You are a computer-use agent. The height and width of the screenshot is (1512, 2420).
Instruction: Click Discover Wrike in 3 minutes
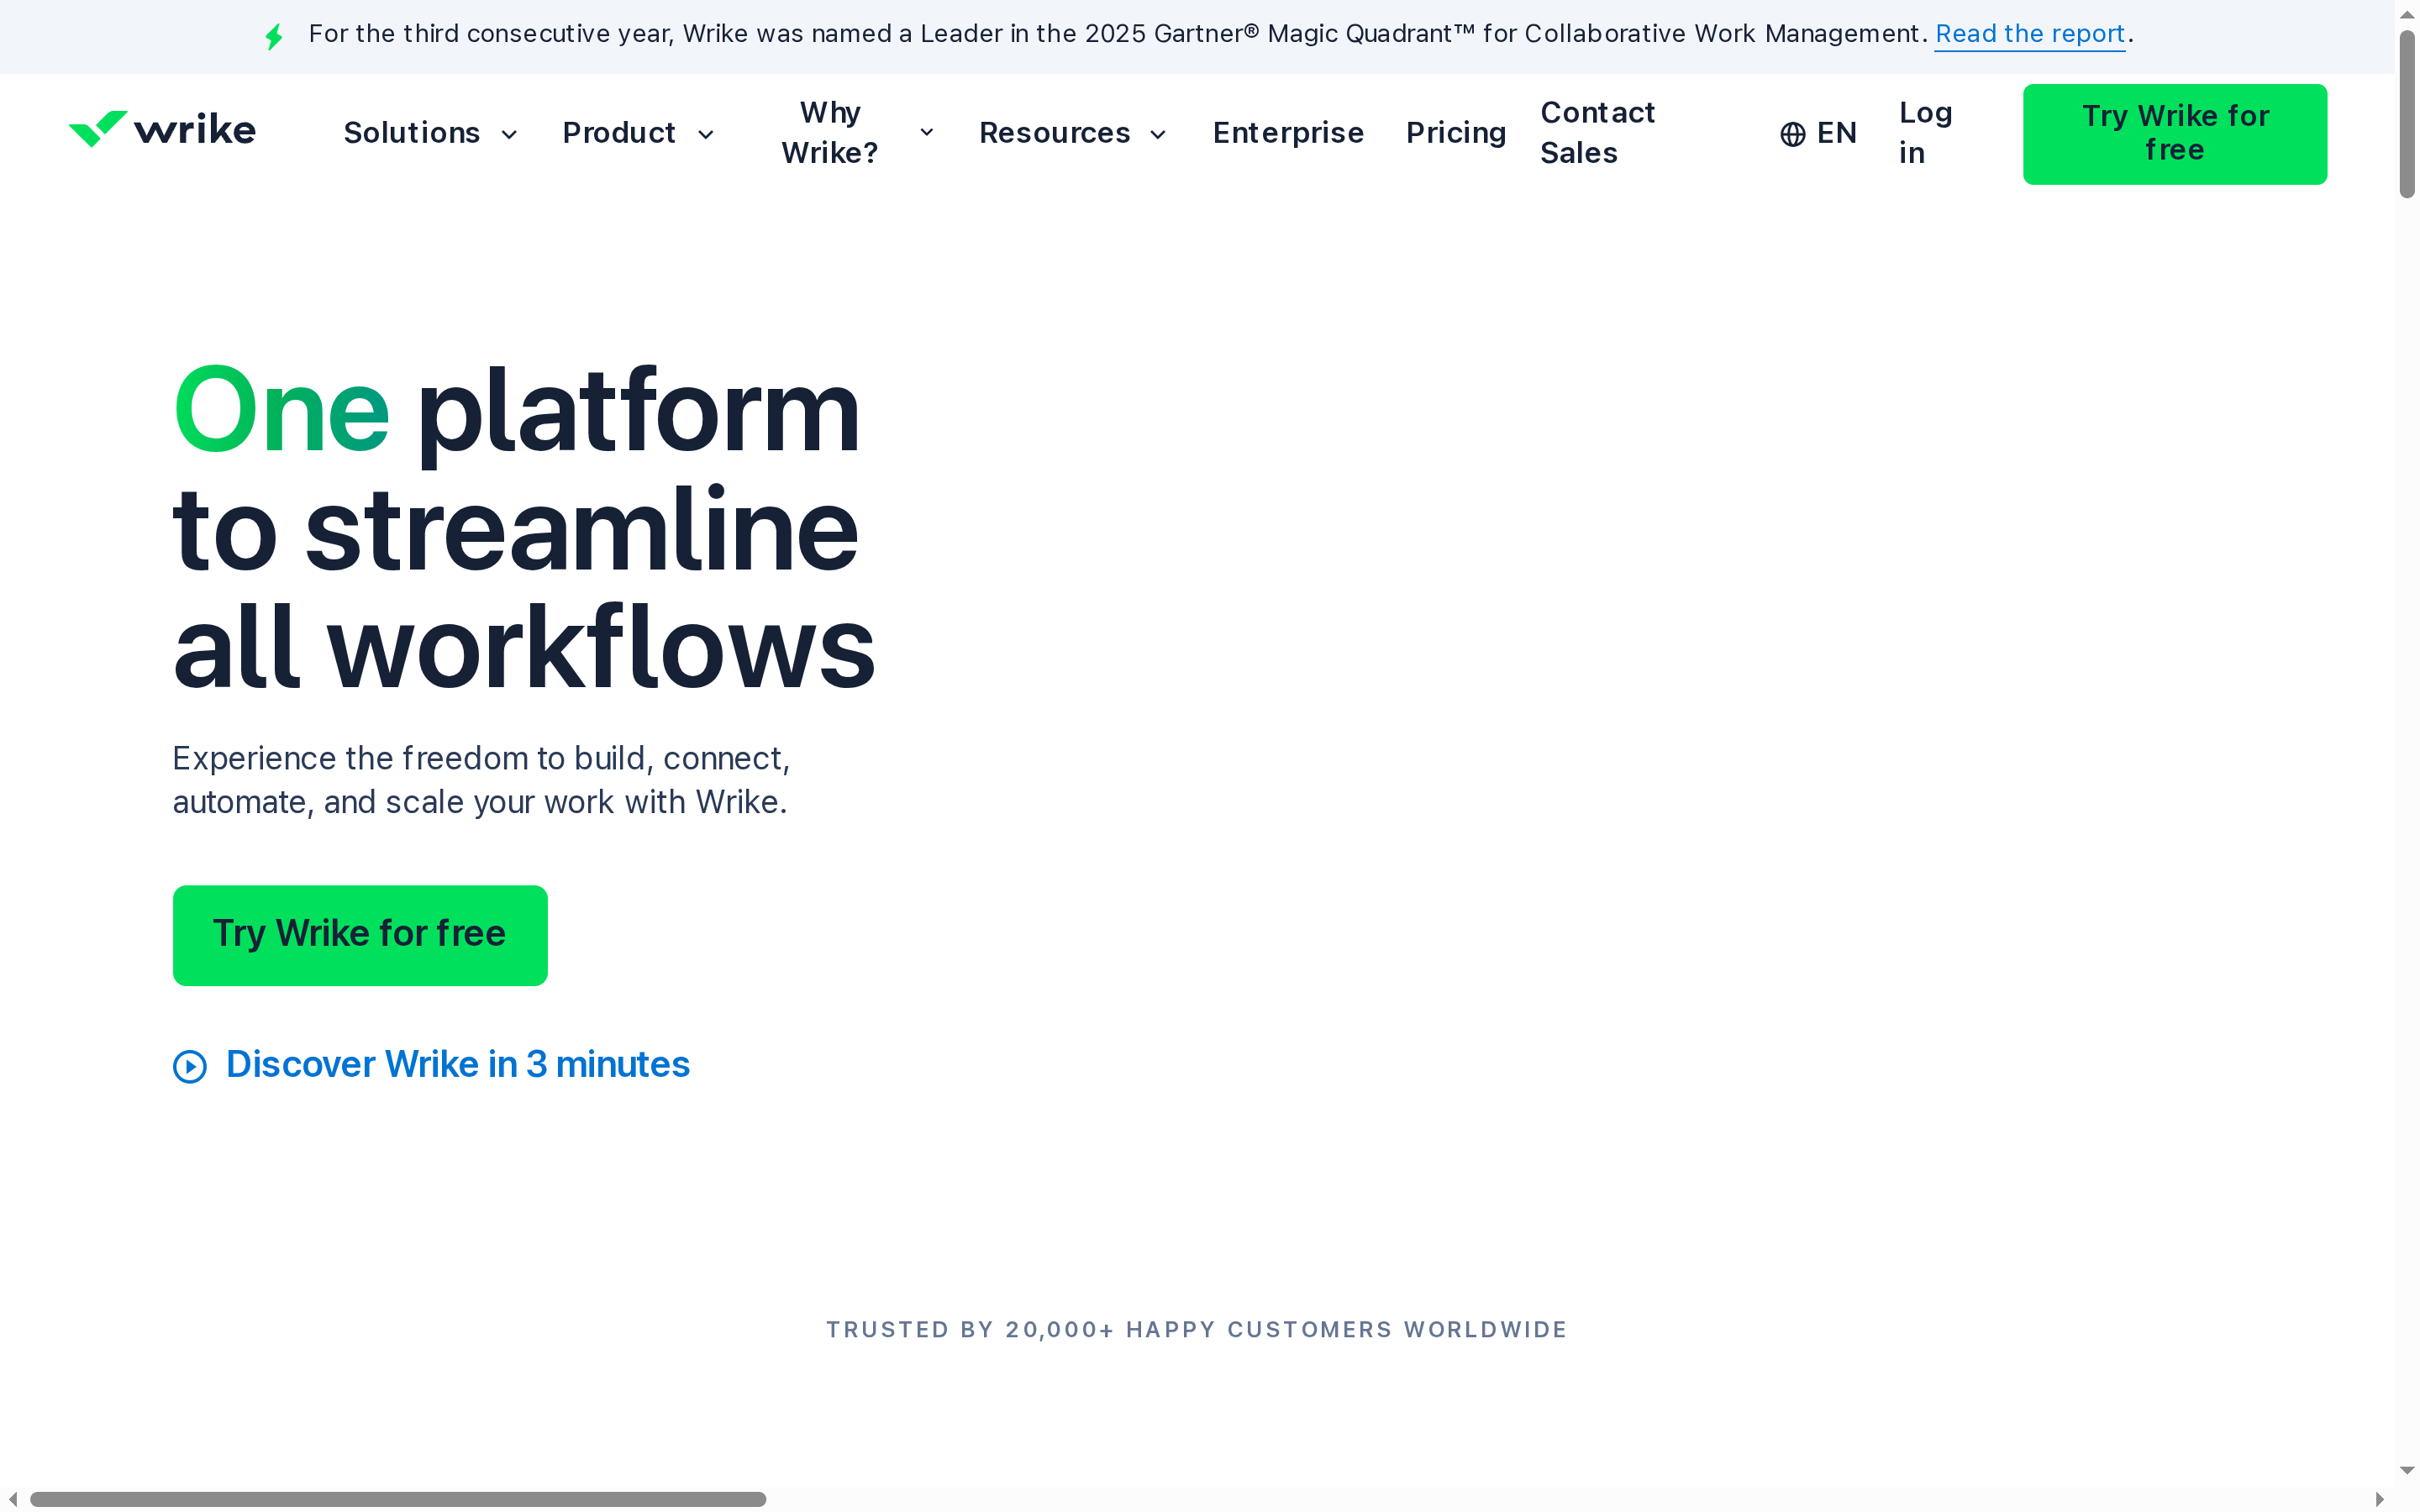[457, 1064]
